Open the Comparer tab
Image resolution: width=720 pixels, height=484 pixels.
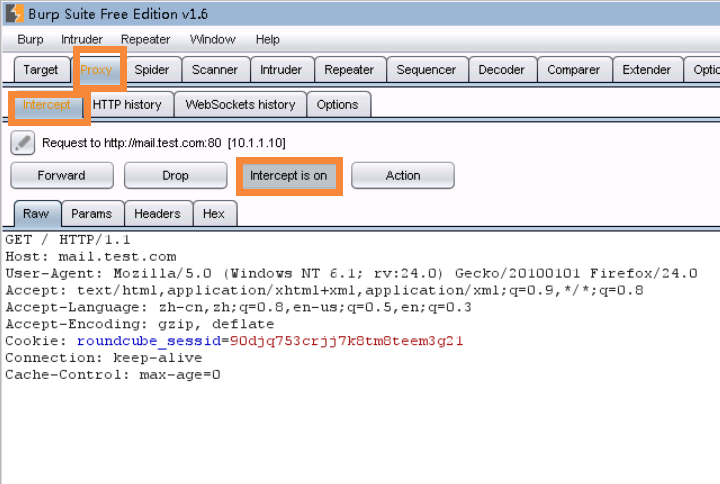point(574,70)
